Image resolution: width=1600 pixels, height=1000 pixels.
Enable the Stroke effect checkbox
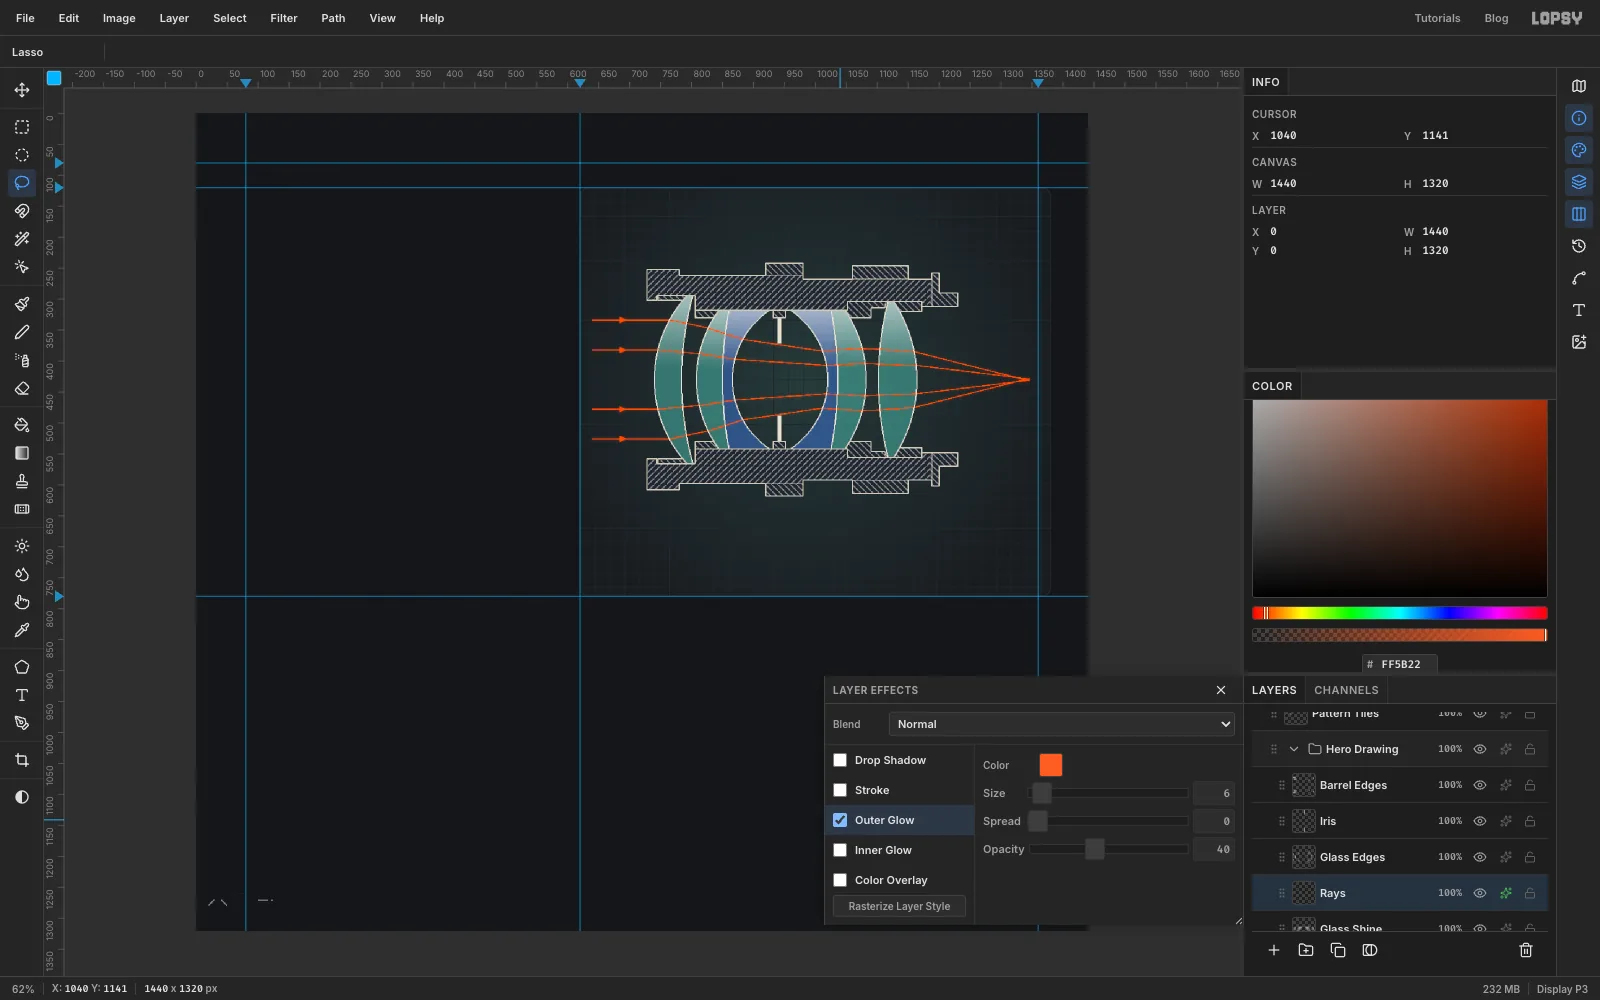(840, 790)
